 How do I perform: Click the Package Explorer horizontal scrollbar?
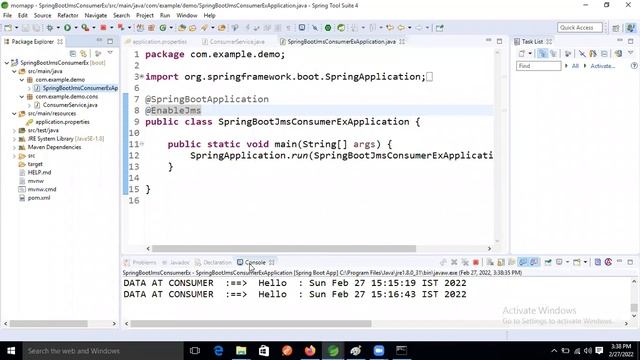click(49, 324)
